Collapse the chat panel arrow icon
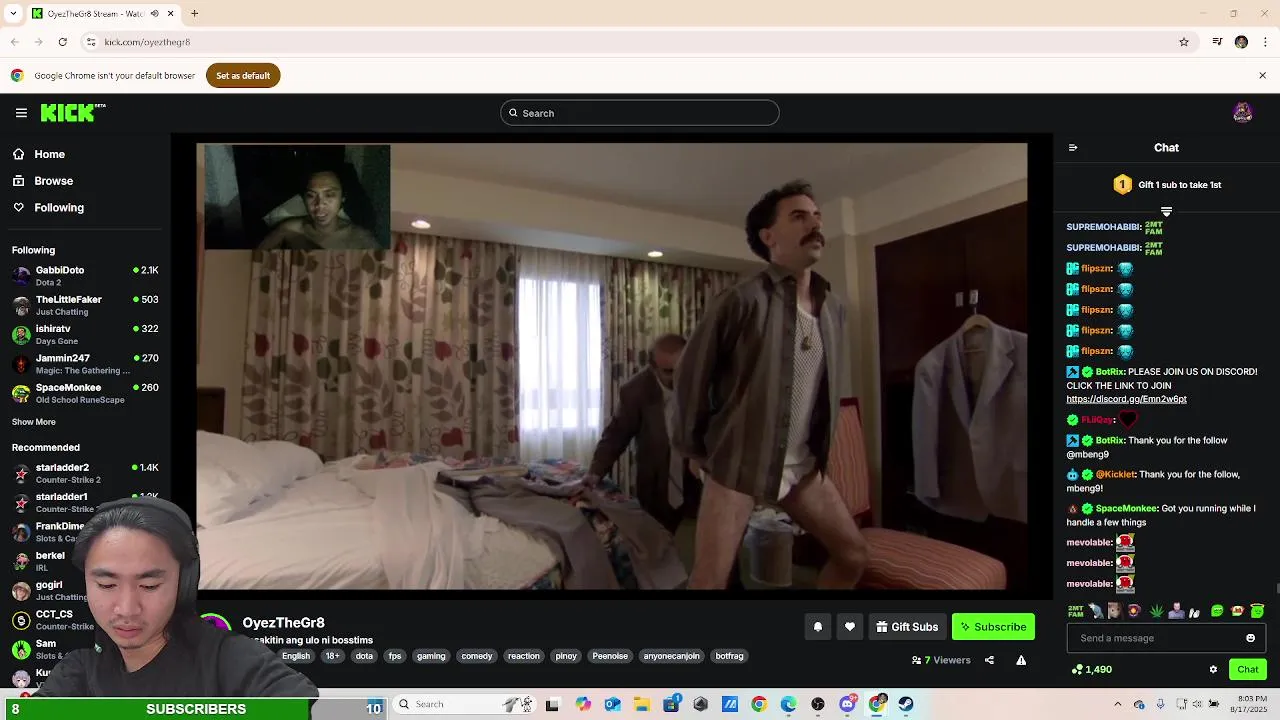Image resolution: width=1280 pixels, height=720 pixels. 1073,148
